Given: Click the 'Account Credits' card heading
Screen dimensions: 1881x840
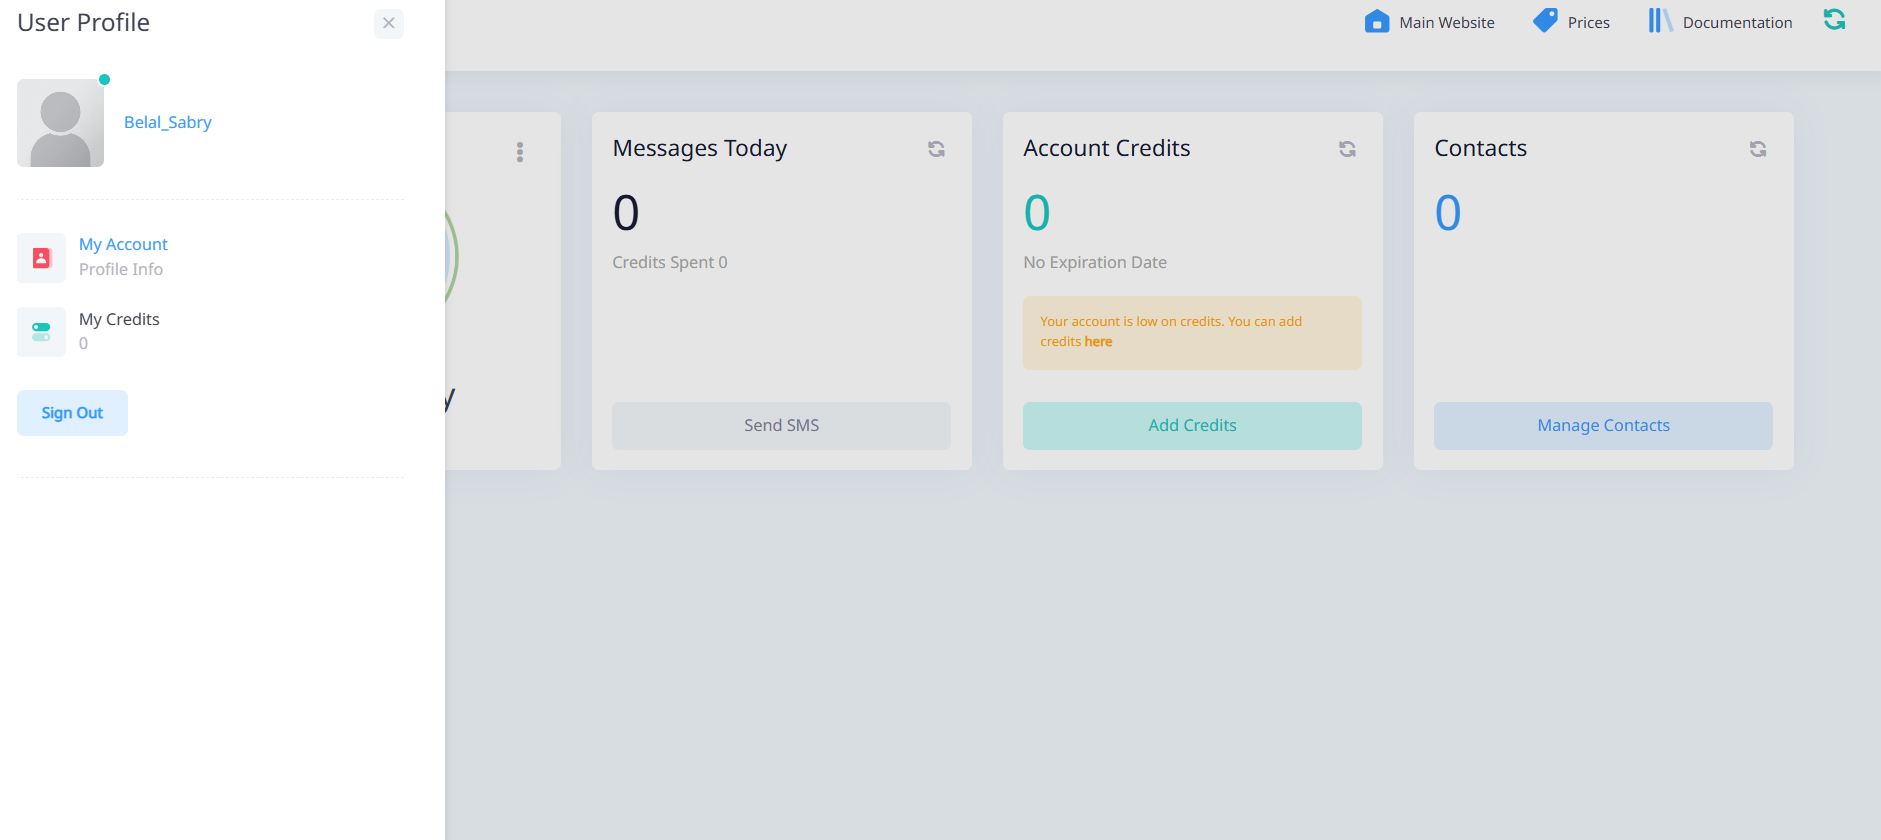Looking at the screenshot, I should click(x=1107, y=148).
